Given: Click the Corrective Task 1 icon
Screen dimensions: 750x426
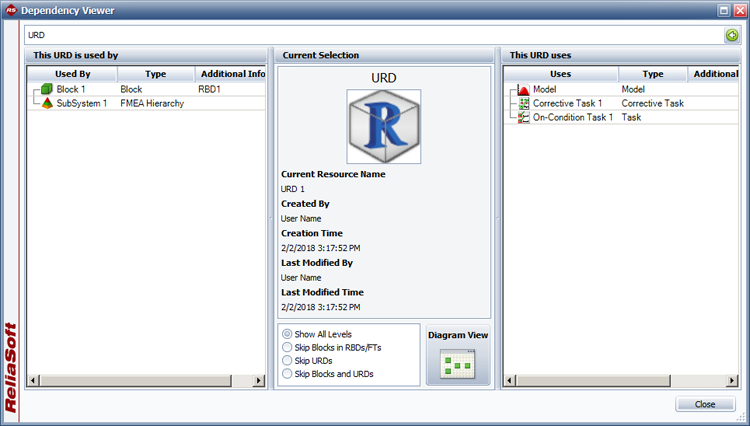Looking at the screenshot, I should point(523,103).
